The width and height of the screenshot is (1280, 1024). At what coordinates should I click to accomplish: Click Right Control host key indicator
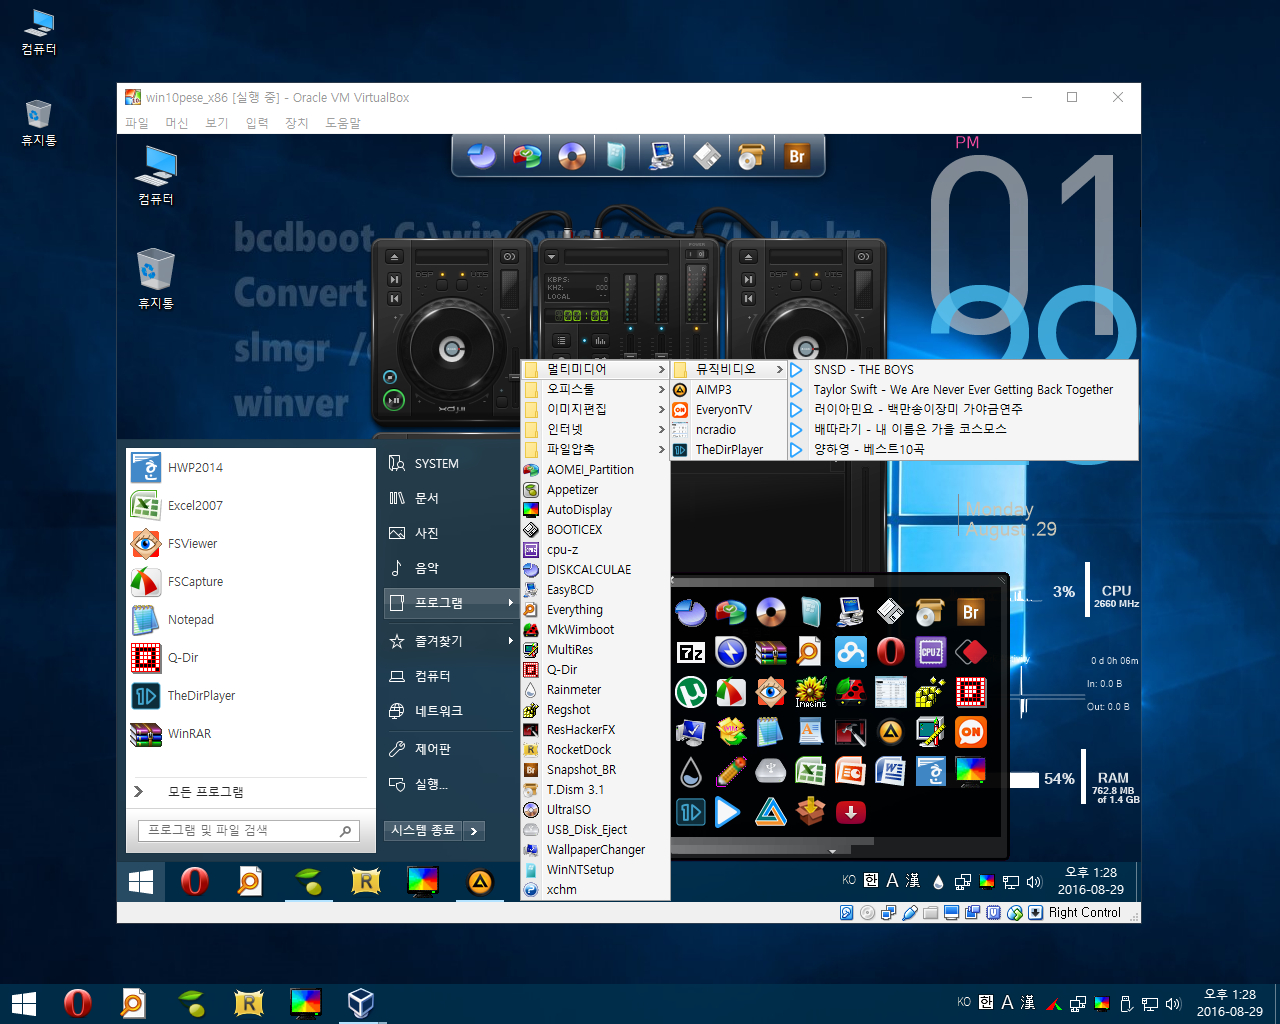pos(1084,912)
